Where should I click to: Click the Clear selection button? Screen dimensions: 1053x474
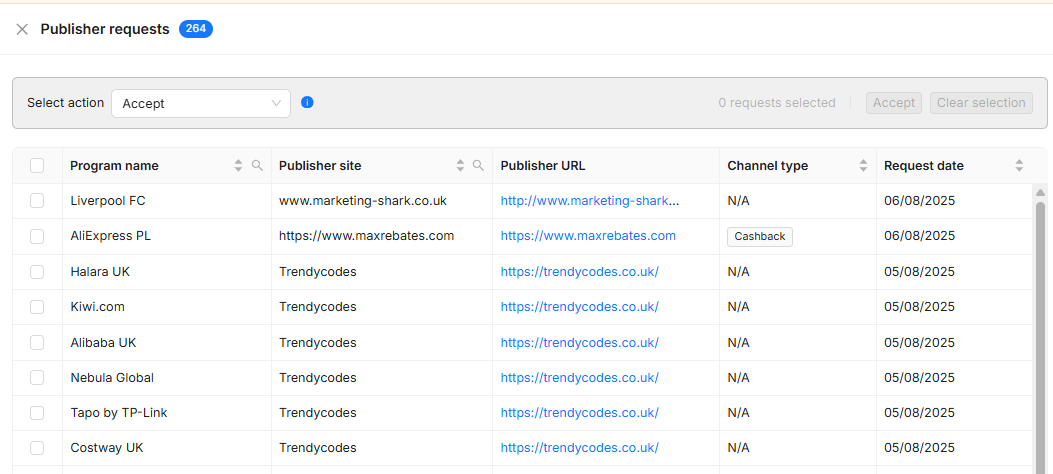(980, 103)
